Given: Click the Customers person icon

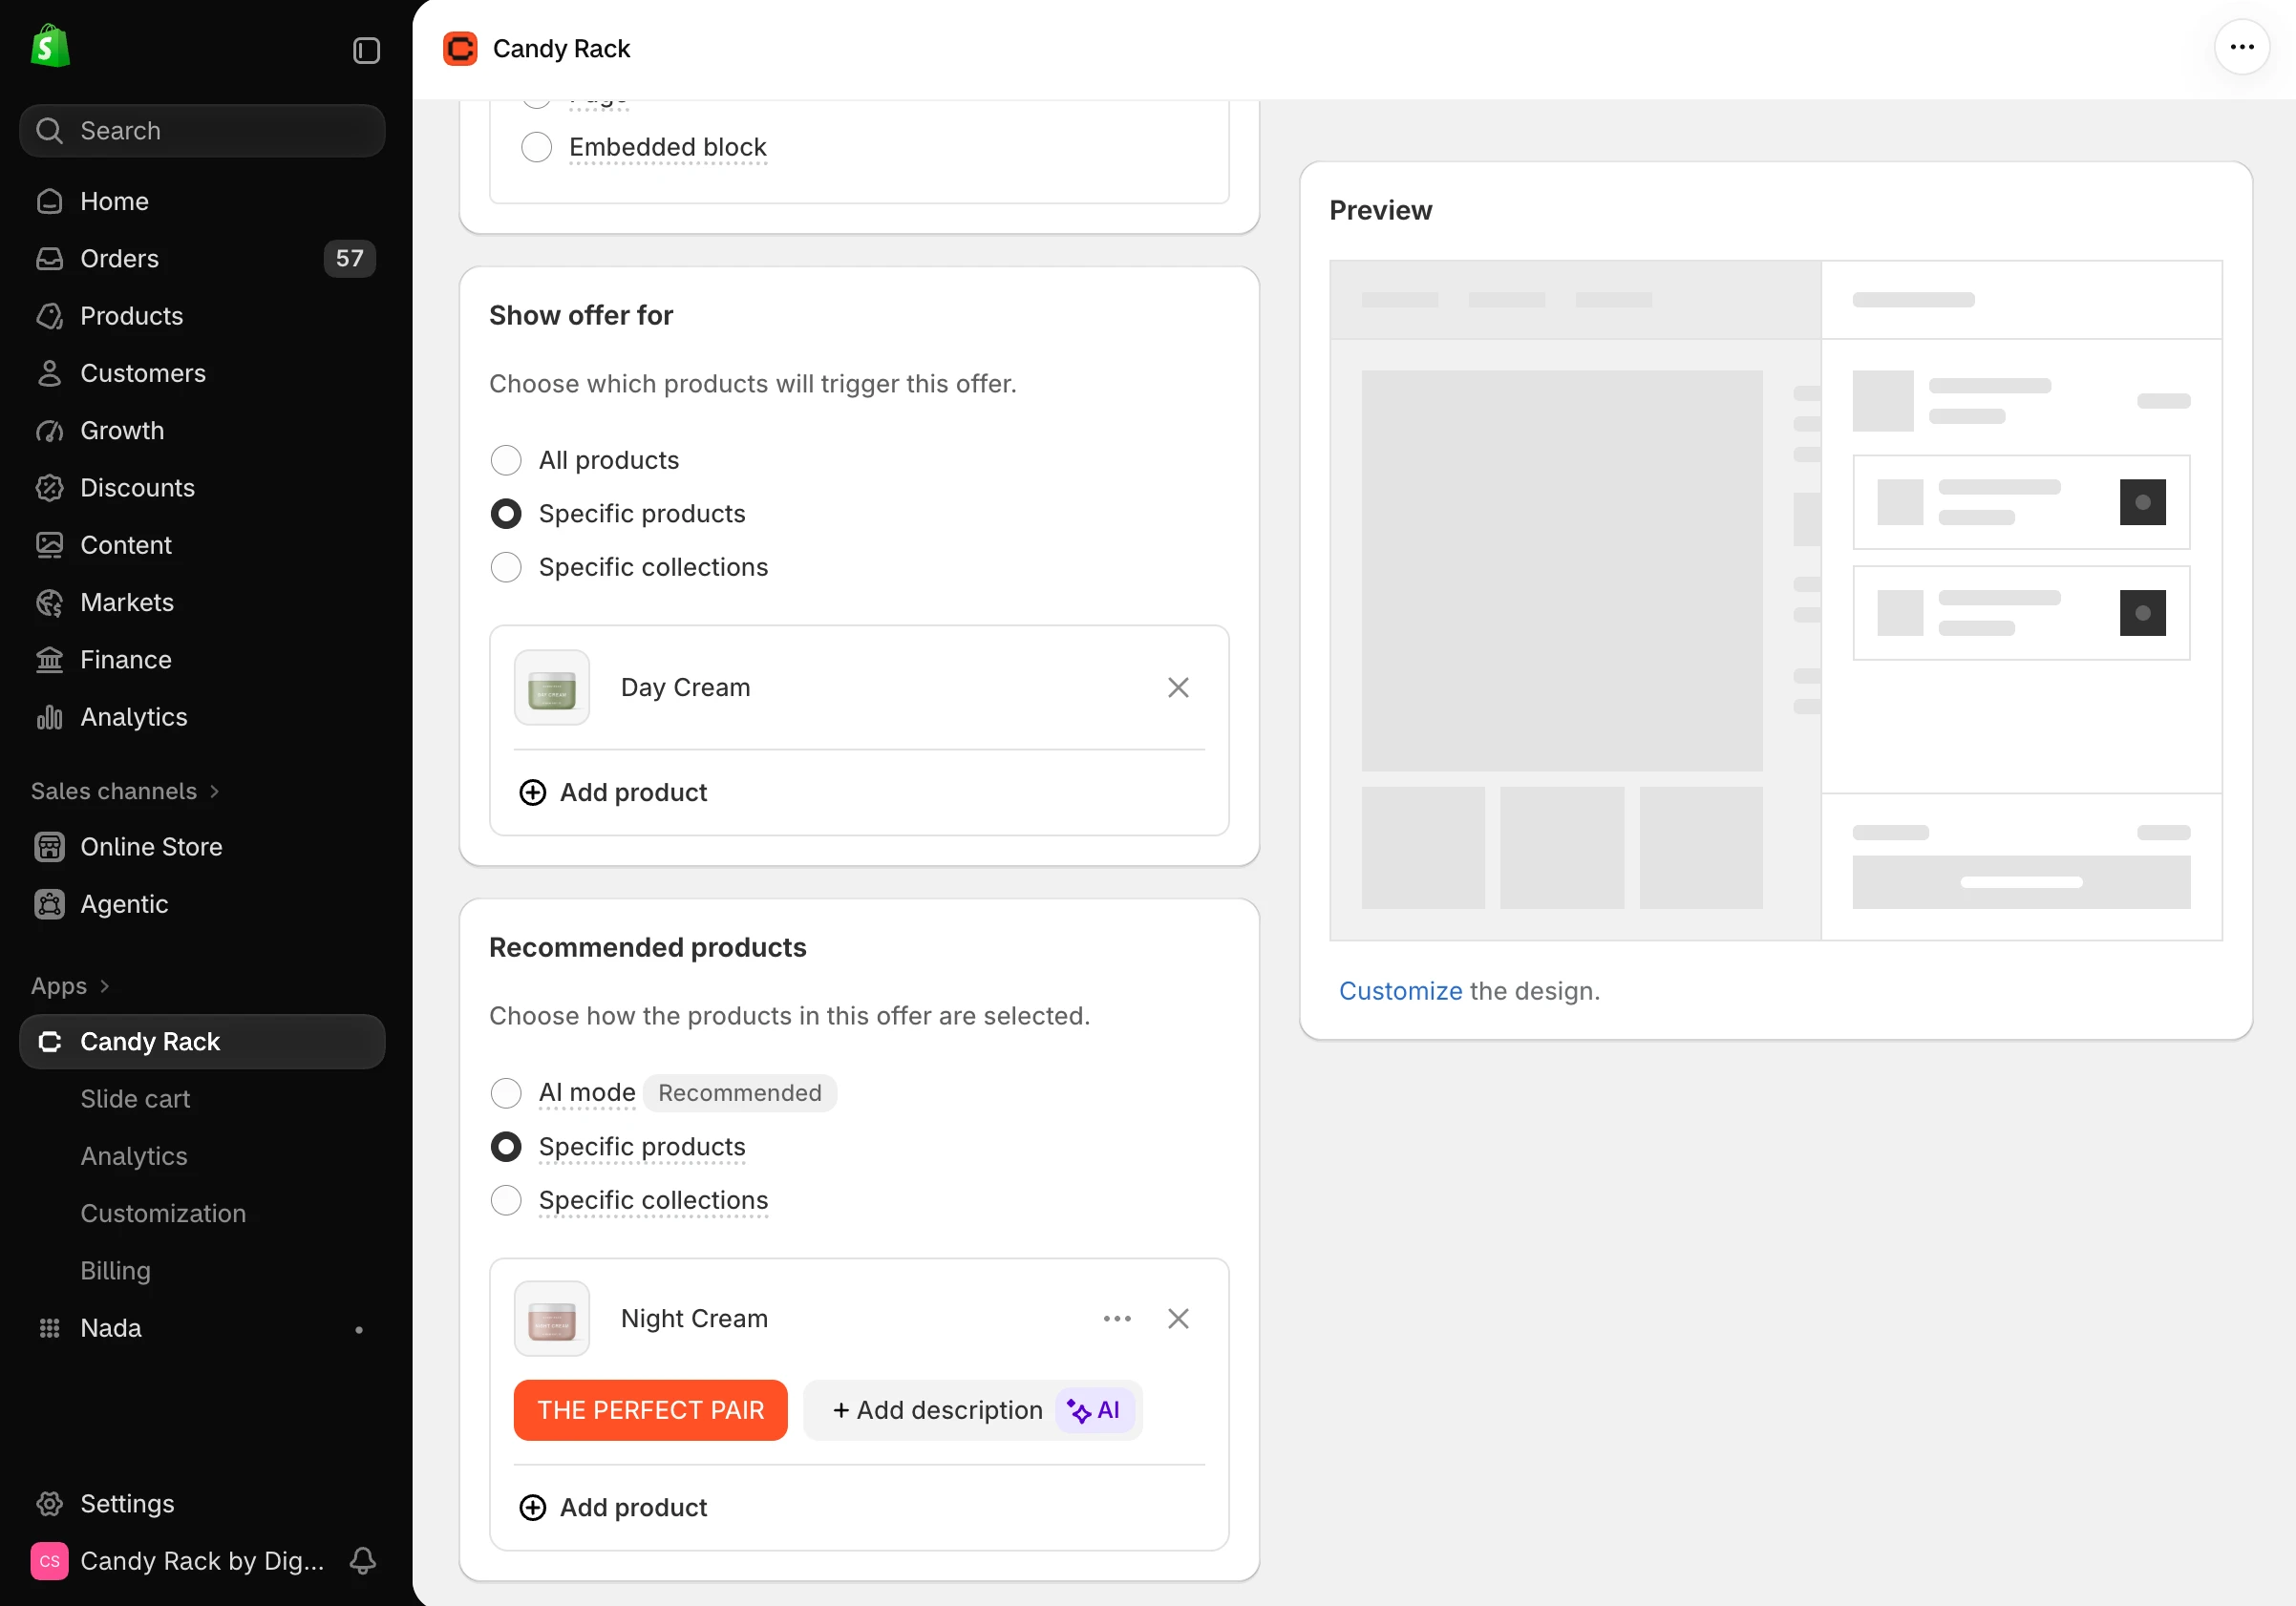Looking at the screenshot, I should (x=49, y=373).
